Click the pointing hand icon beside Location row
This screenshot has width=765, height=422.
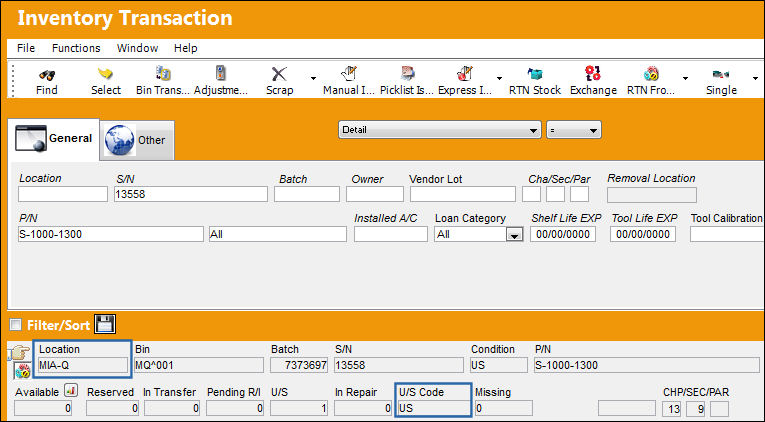click(19, 352)
